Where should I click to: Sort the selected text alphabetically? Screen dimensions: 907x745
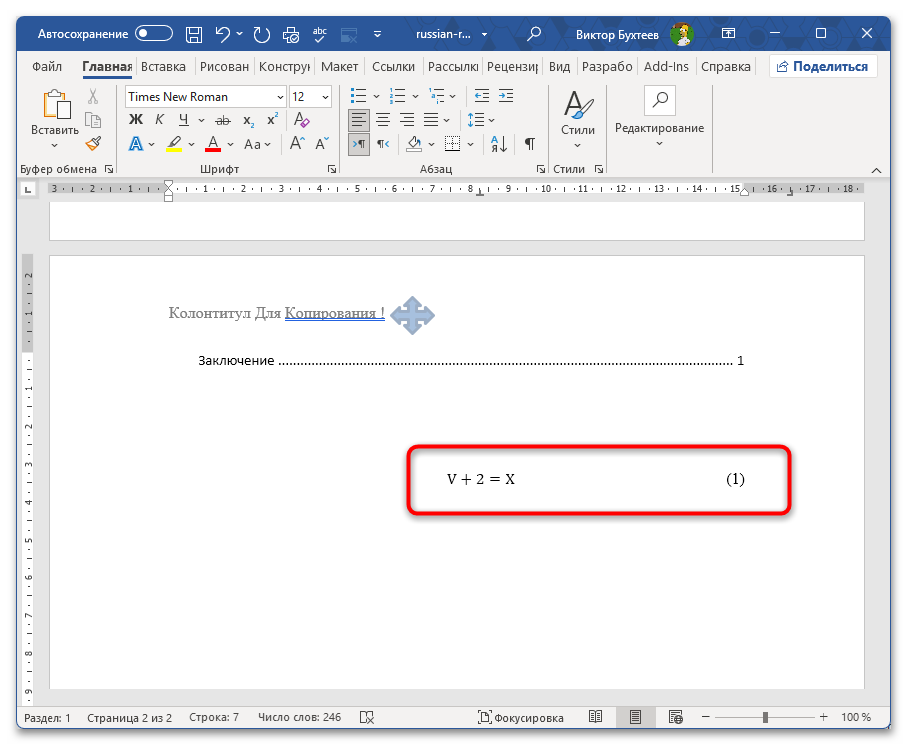click(x=499, y=144)
